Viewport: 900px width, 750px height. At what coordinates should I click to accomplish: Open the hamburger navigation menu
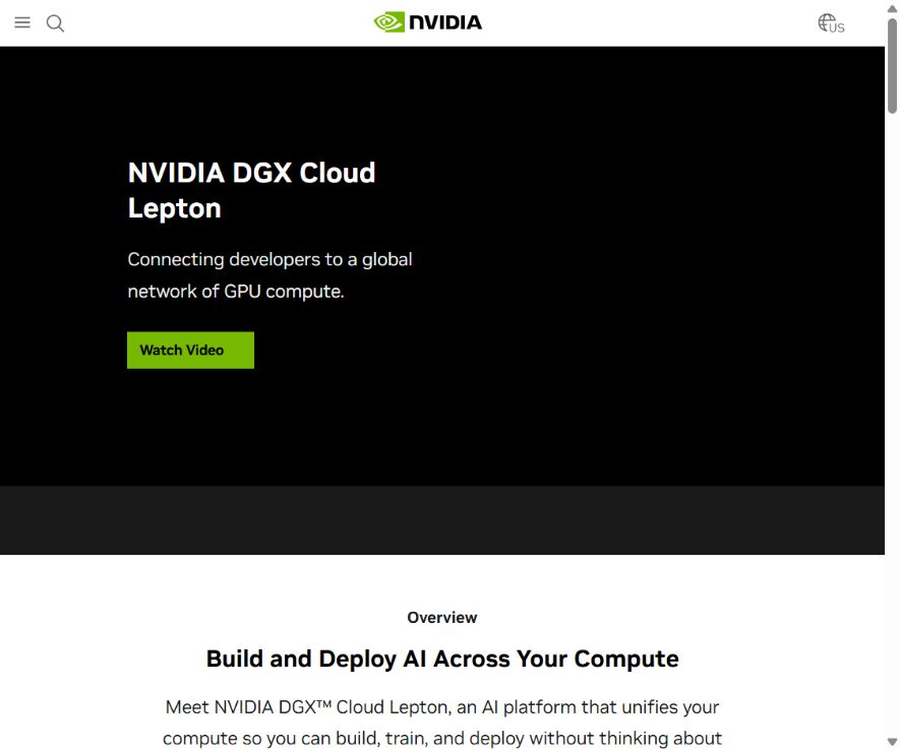pyautogui.click(x=22, y=23)
